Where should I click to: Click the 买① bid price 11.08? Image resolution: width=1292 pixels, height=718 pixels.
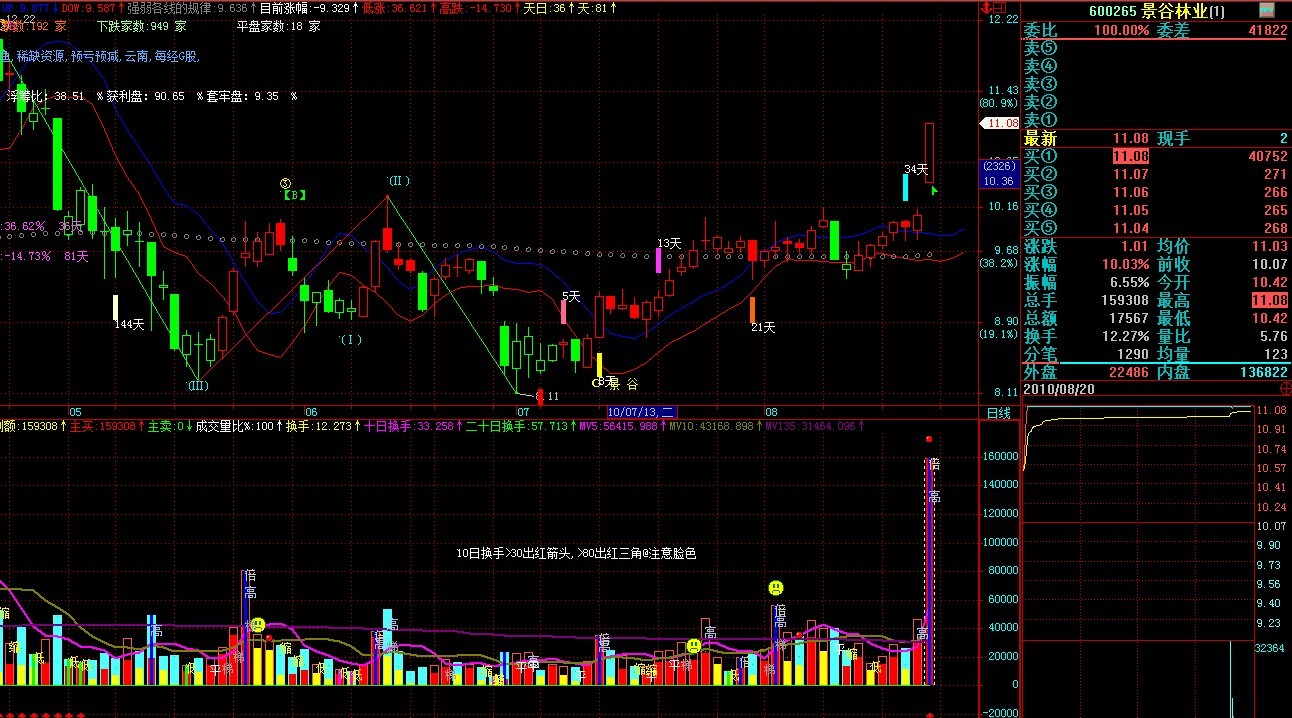(1131, 156)
